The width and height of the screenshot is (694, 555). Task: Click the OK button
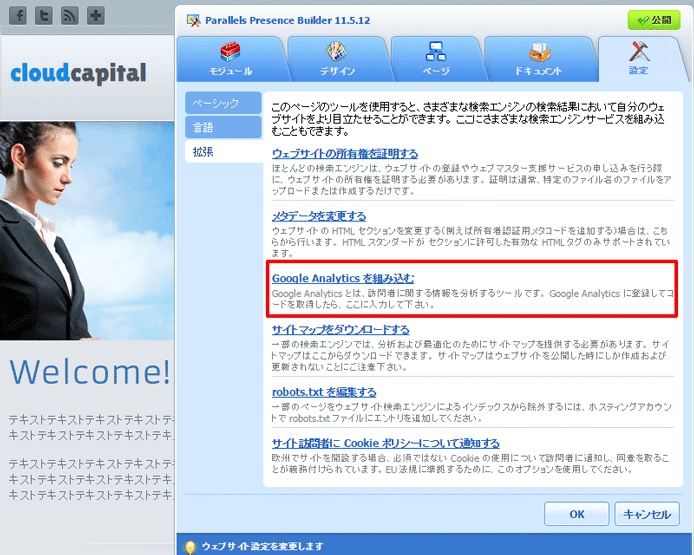click(576, 514)
